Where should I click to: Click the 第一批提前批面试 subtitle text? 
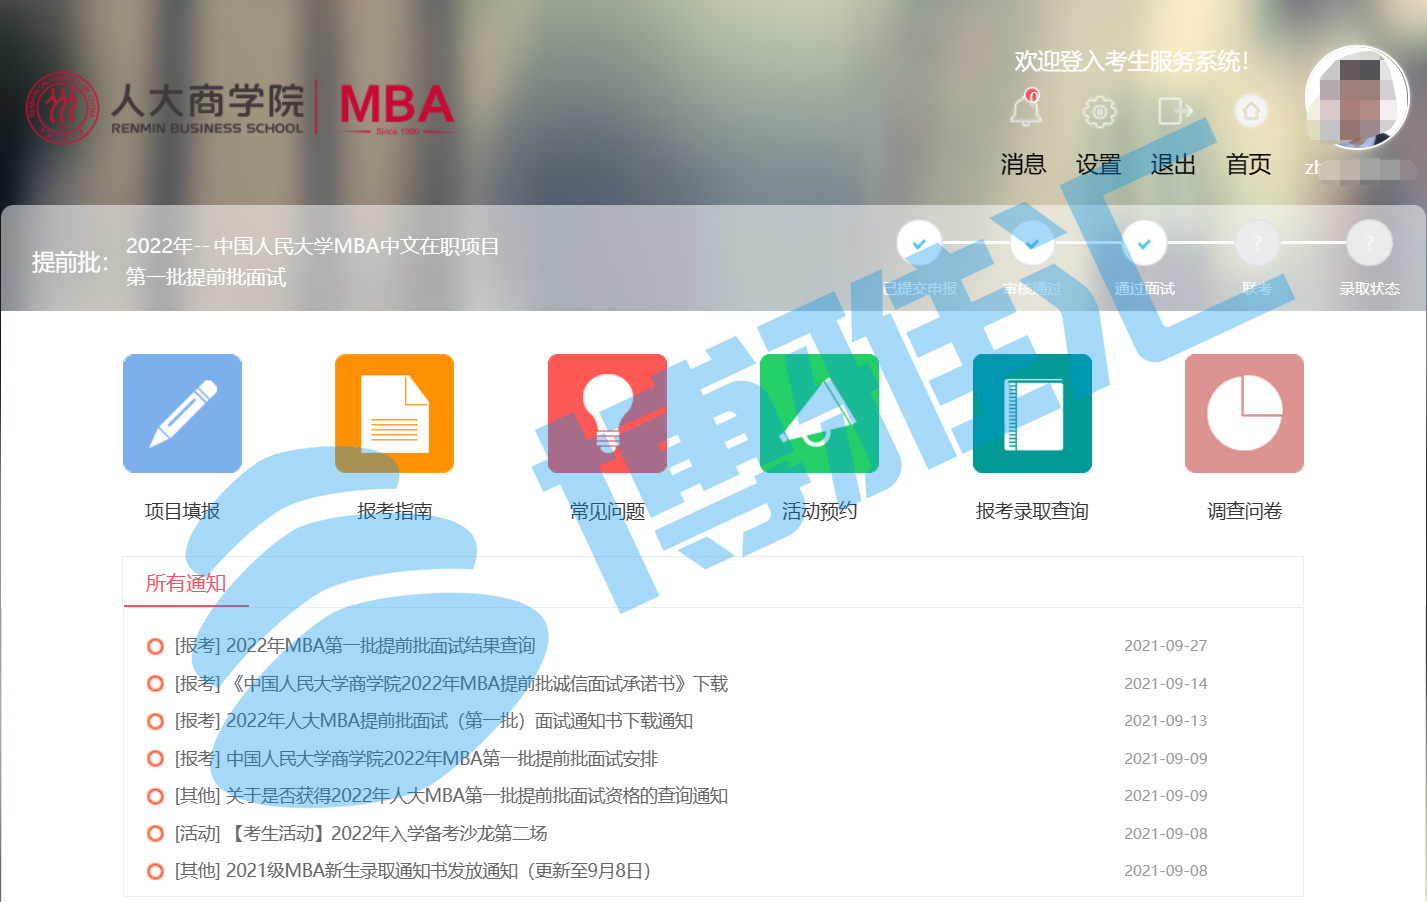point(206,277)
